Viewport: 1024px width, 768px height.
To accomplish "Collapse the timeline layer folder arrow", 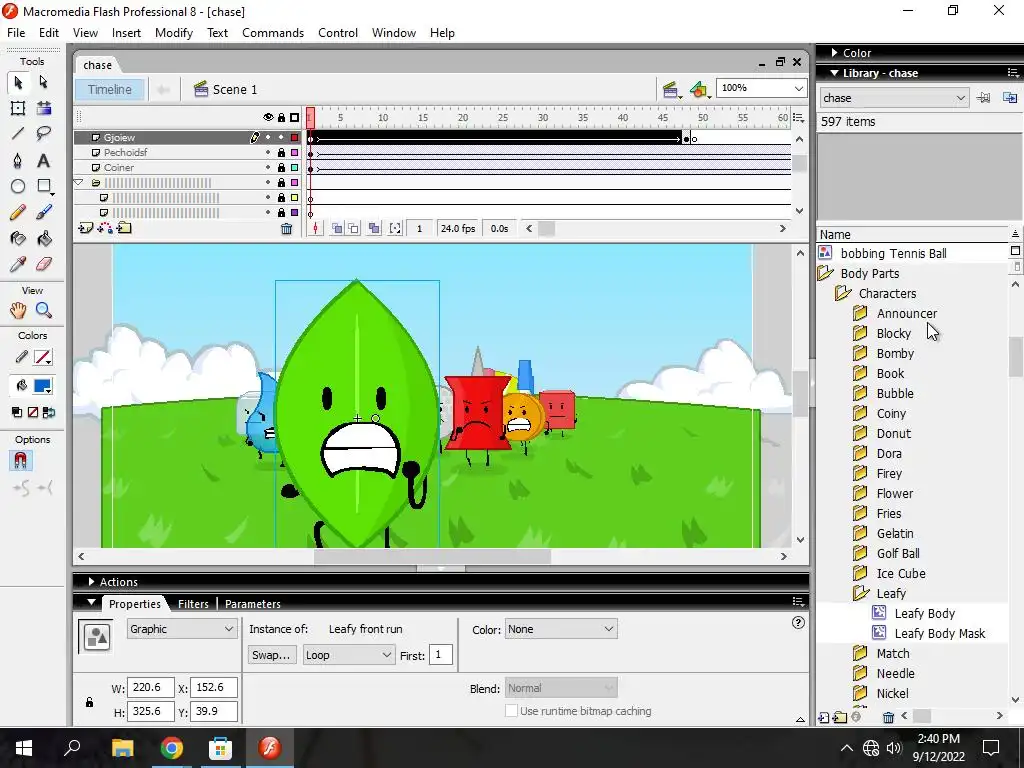I will [79, 183].
